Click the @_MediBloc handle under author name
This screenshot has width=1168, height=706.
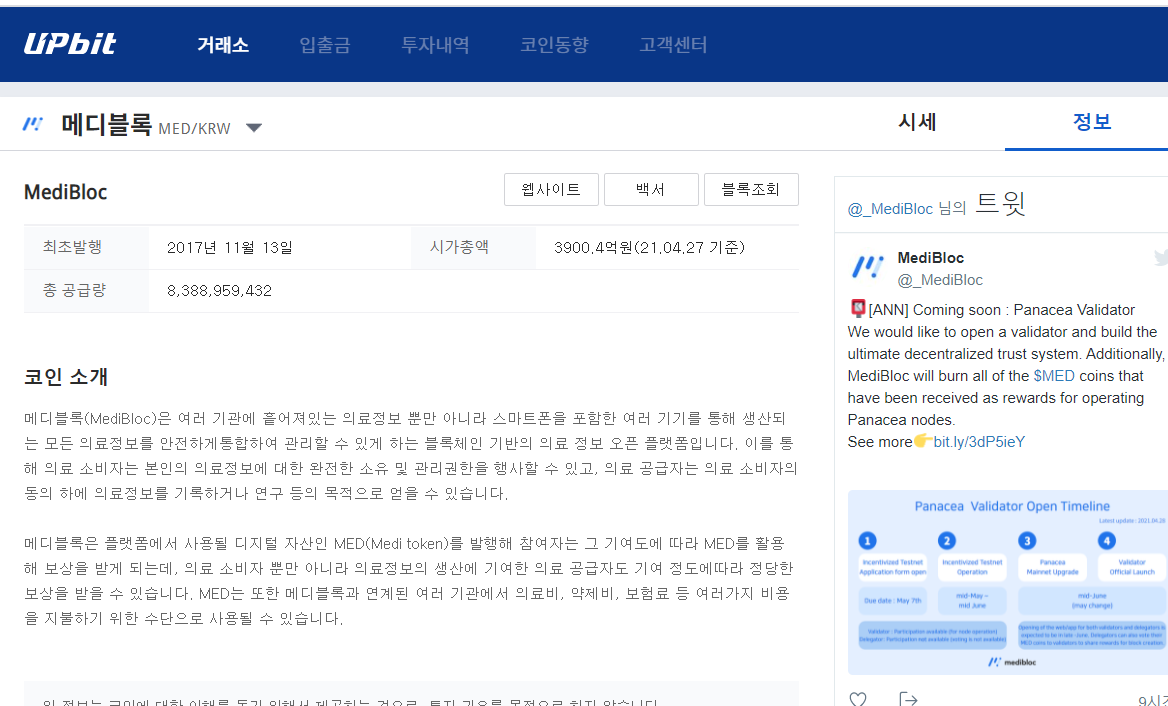click(x=940, y=280)
